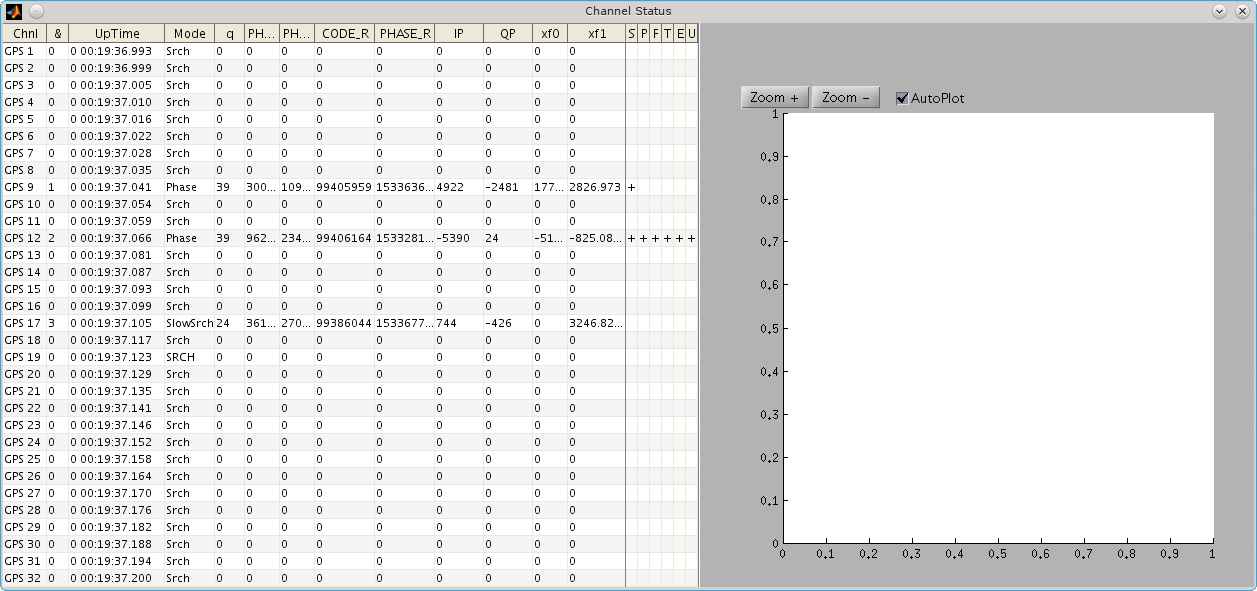The height and width of the screenshot is (591, 1257).
Task: Click Phase mode cell in GPS 12 row
Action: 182,238
